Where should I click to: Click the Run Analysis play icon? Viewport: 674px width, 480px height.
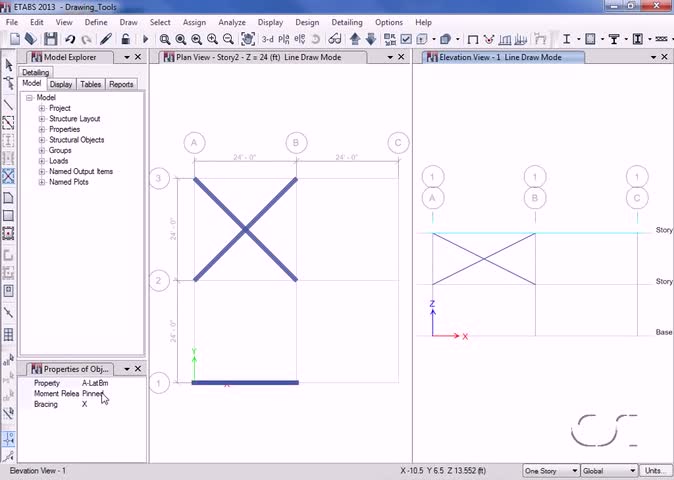145,40
